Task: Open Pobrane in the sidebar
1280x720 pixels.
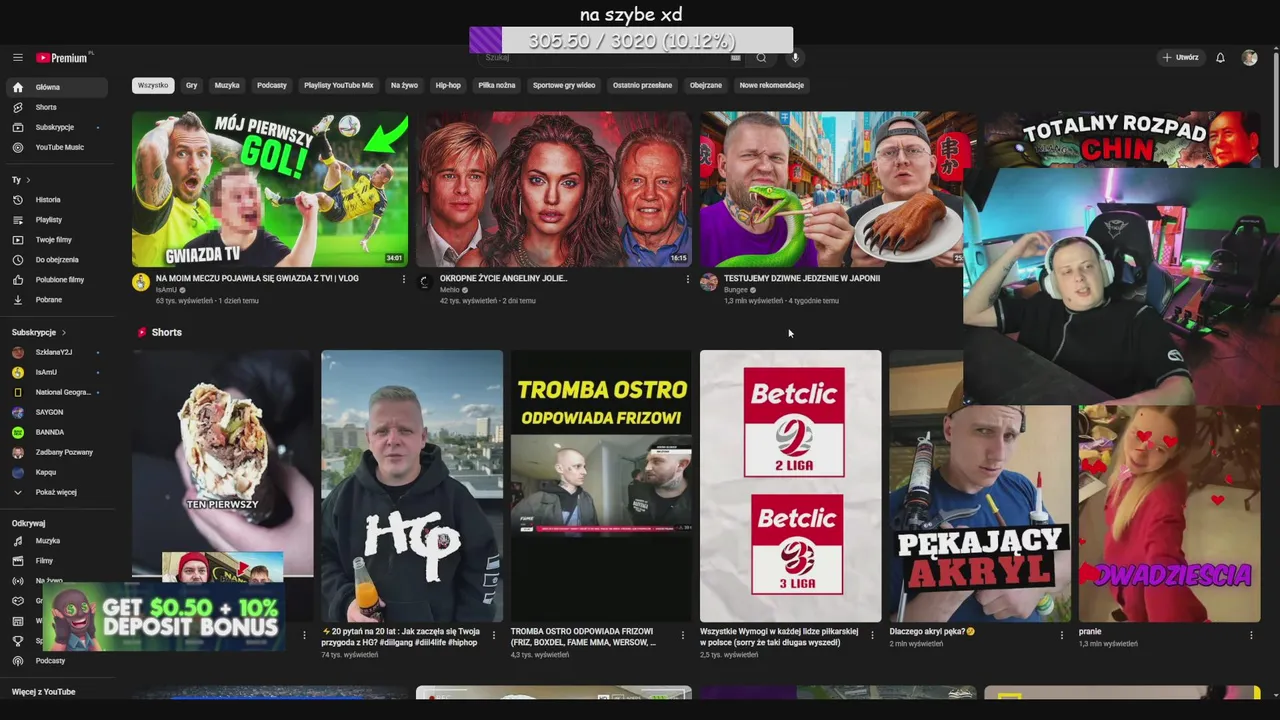Action: pos(57,300)
